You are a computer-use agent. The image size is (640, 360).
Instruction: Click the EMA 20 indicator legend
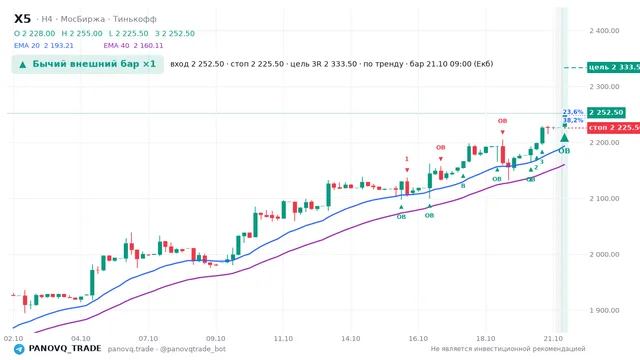point(44,46)
